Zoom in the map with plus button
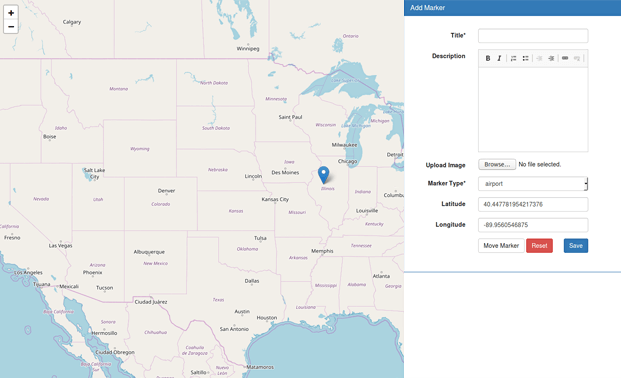 tap(11, 13)
